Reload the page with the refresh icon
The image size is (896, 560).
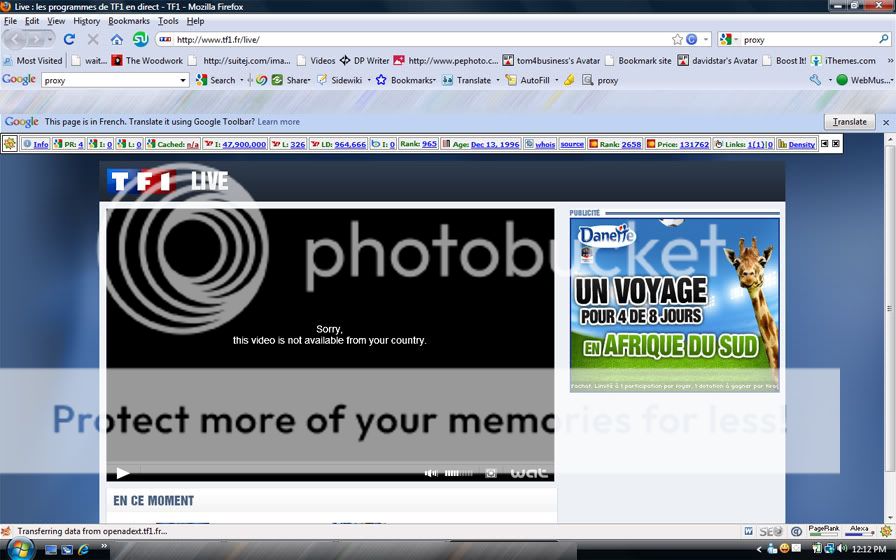coord(69,39)
